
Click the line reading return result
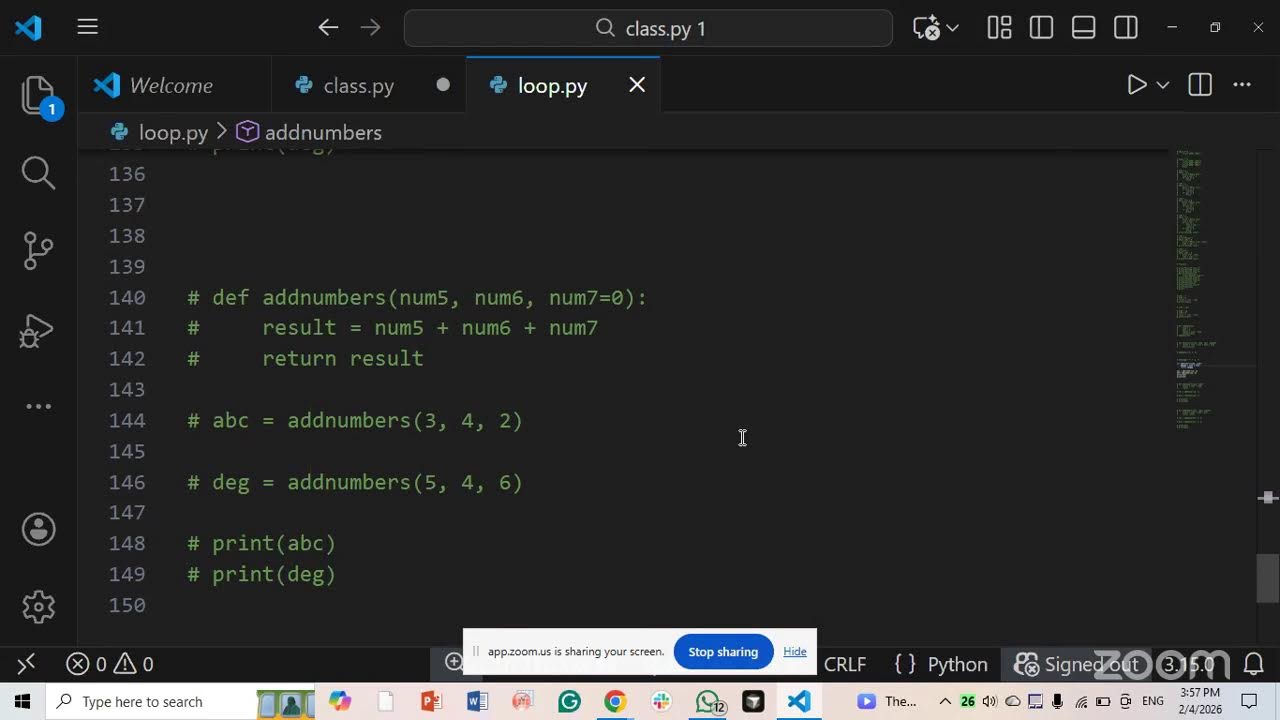pos(305,358)
